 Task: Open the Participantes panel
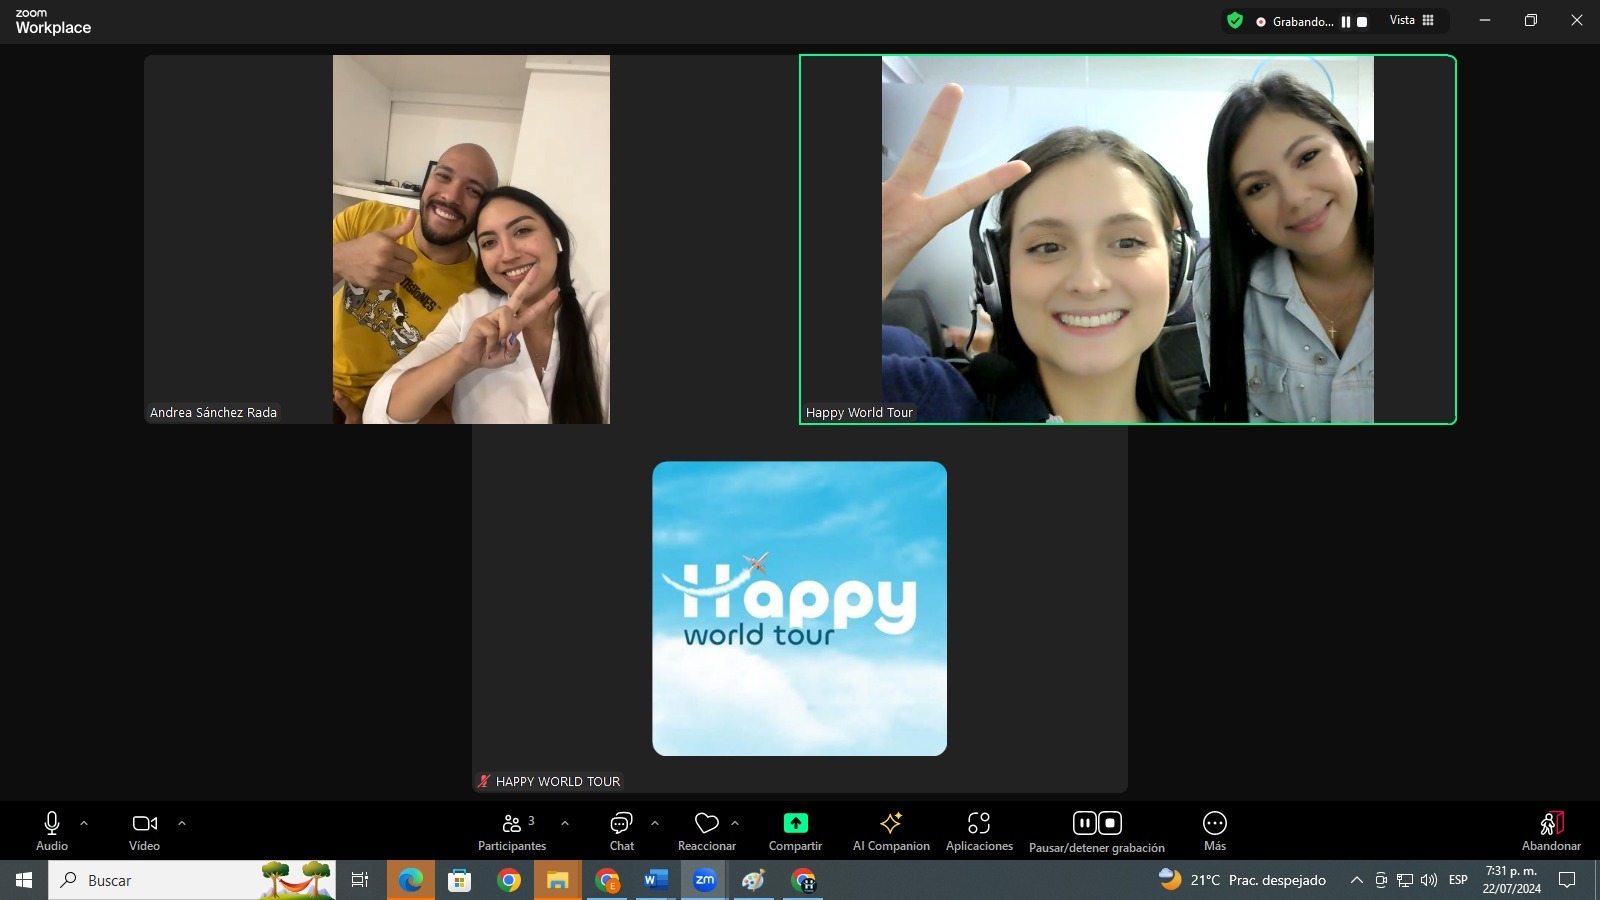(512, 831)
